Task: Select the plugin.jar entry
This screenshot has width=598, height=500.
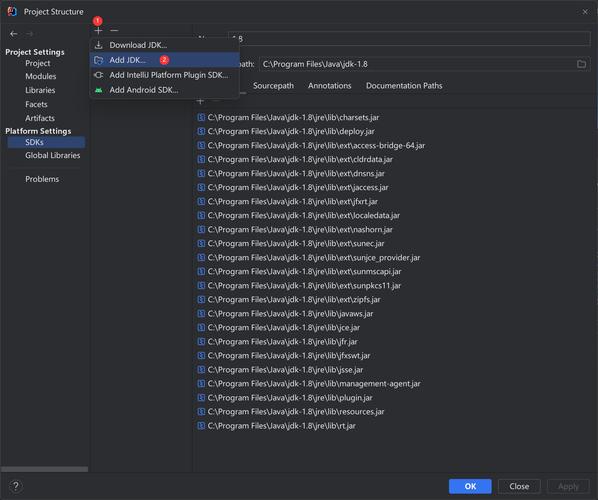Action: 285,398
